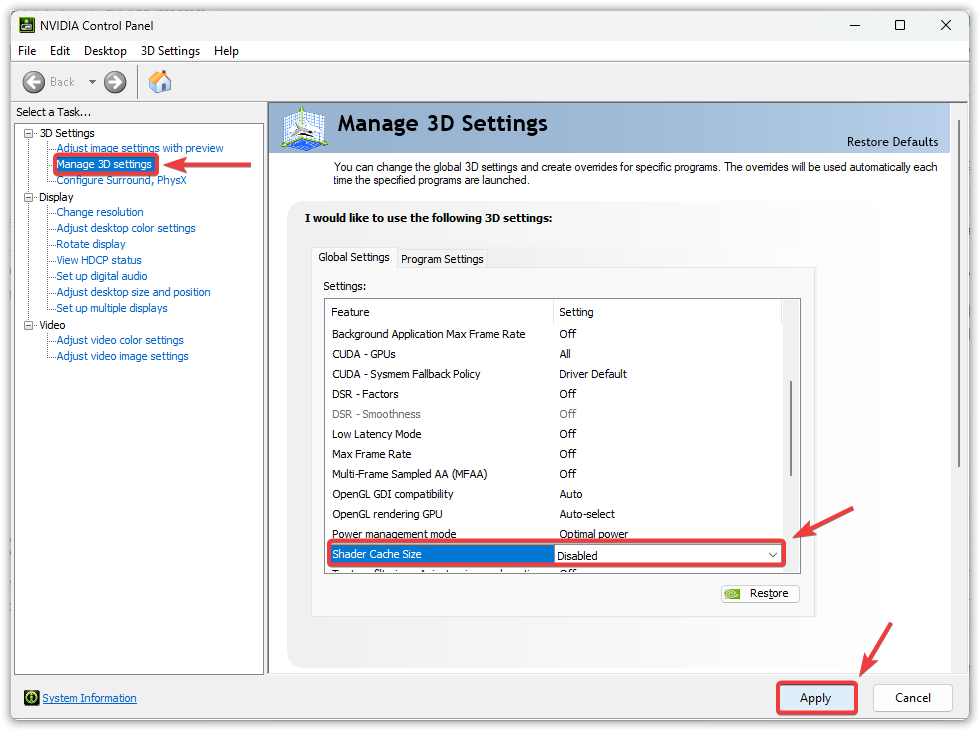Viewport: 980px width, 731px height.
Task: Open the System Information link
Action: [89, 698]
